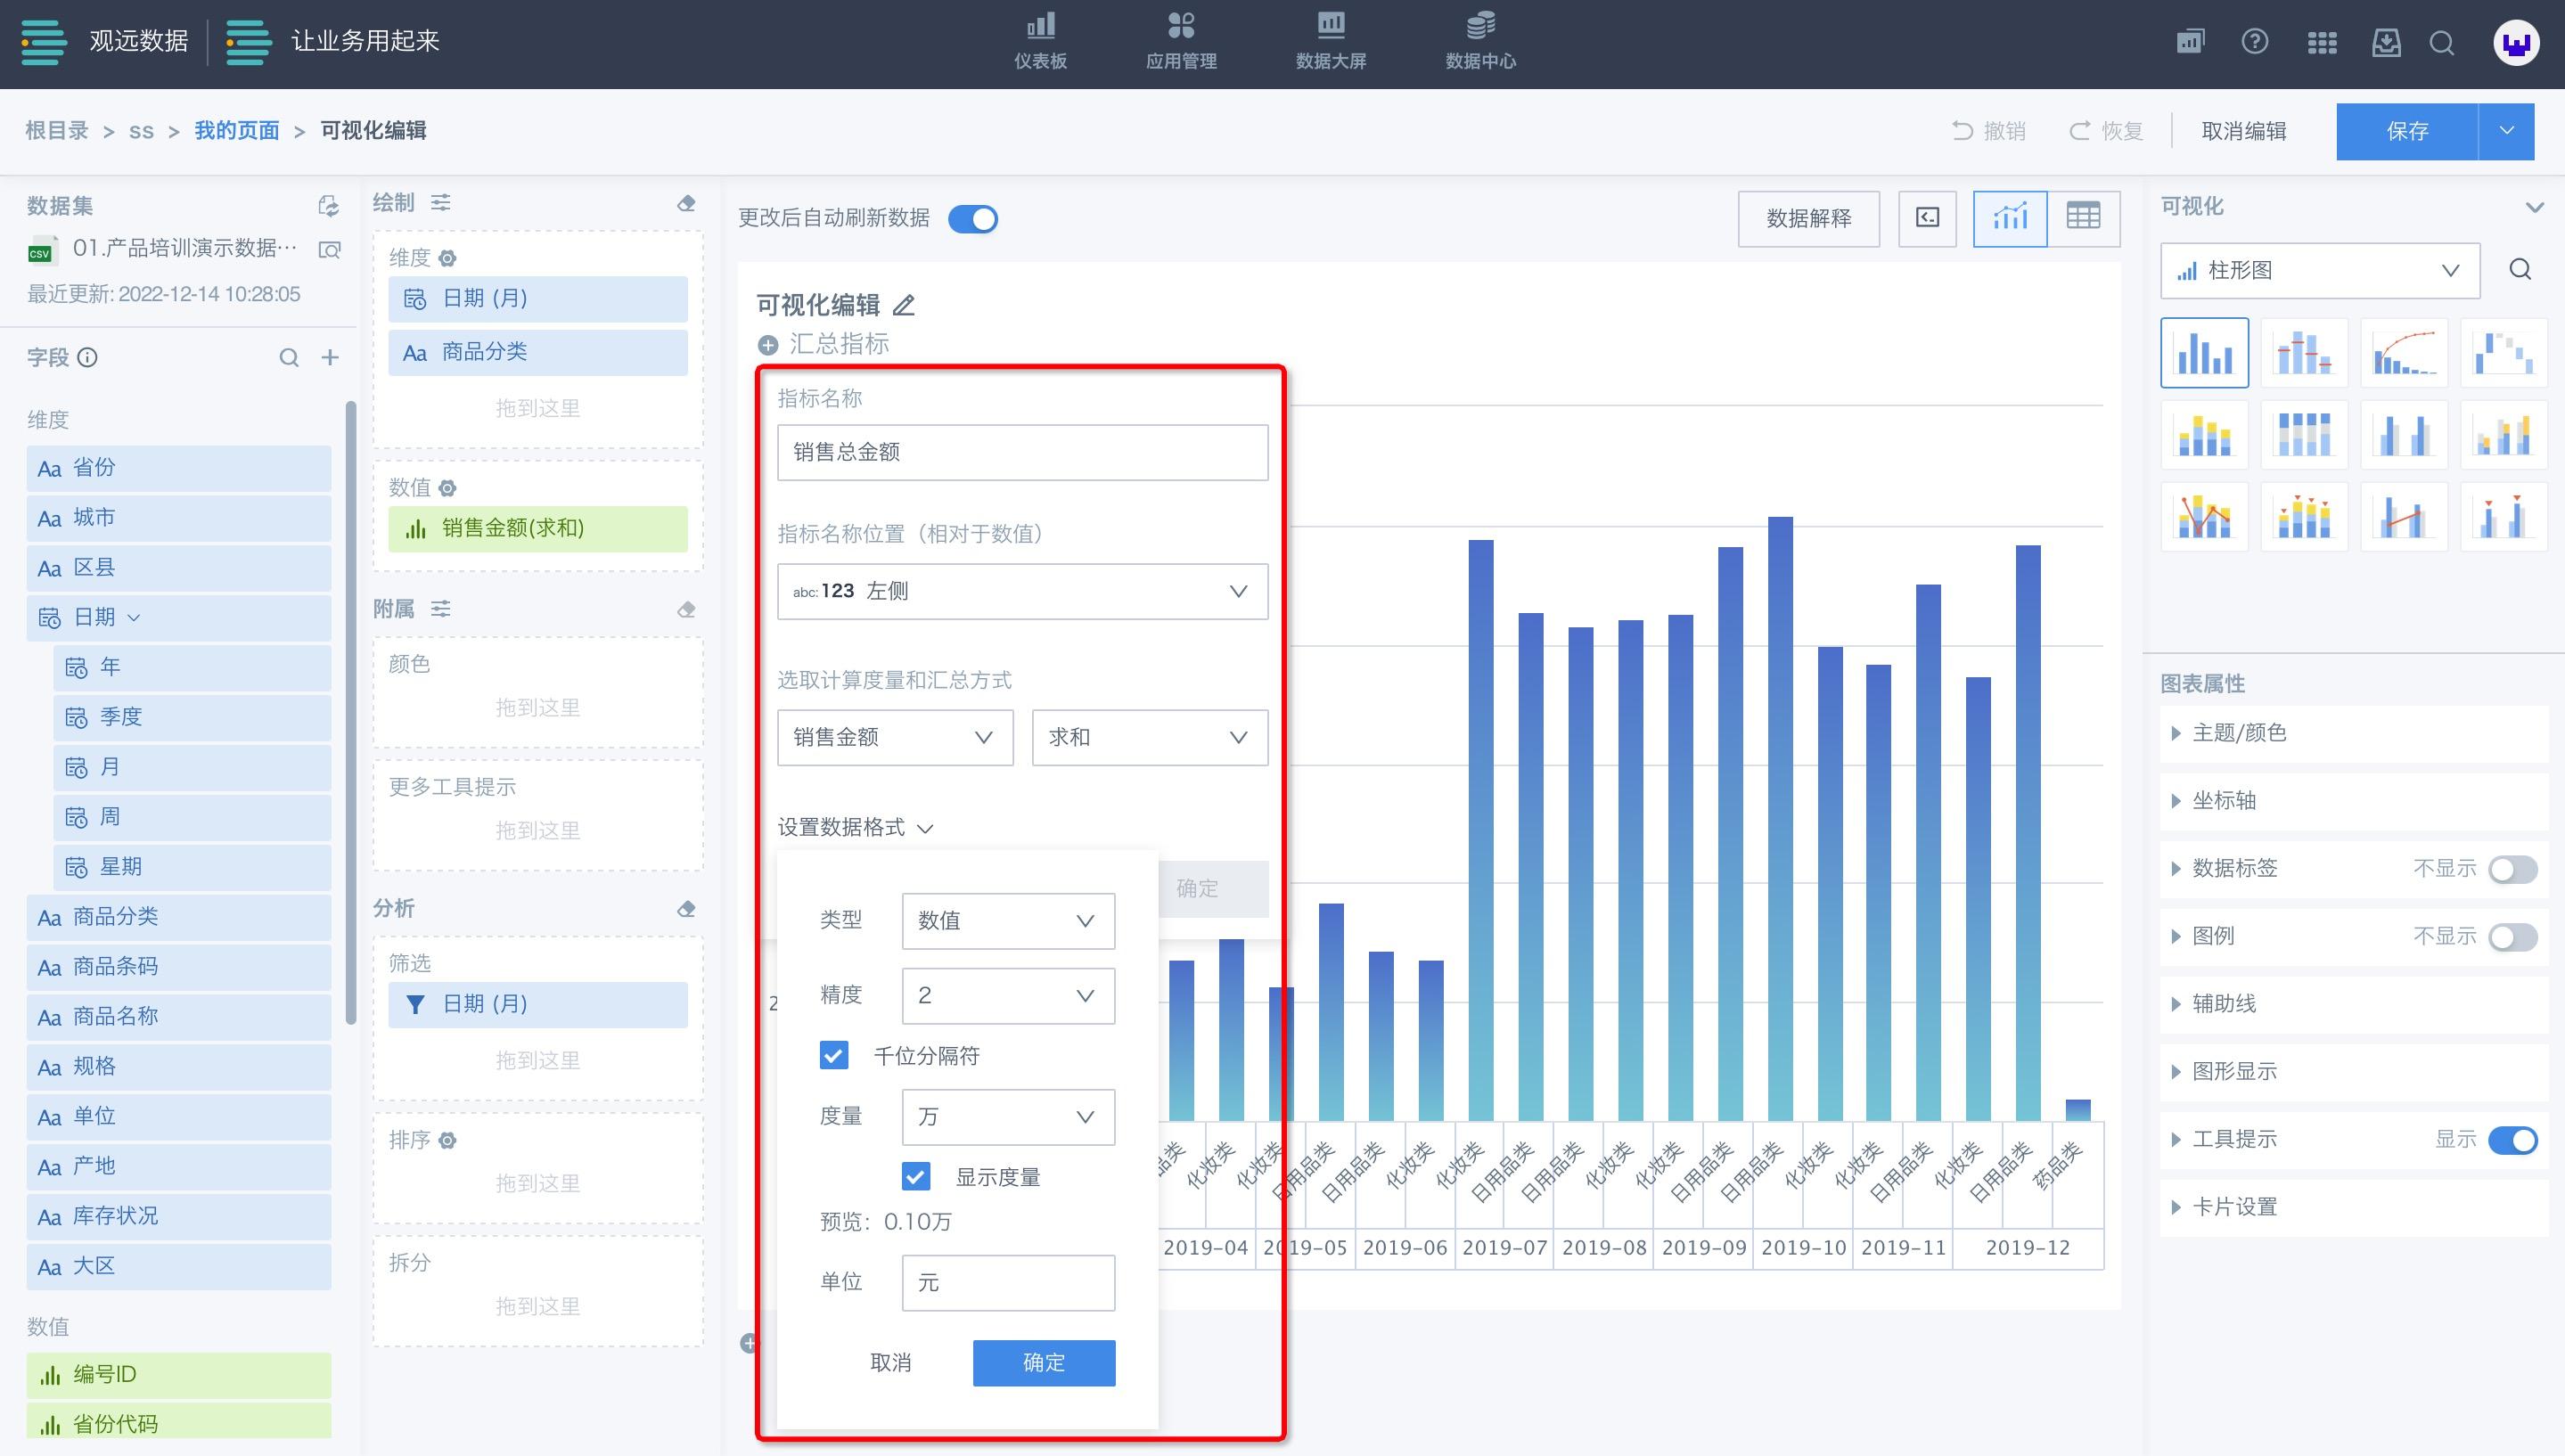Toggle the 图例 display switch
Screen dimensions: 2565x1456
click(2512, 937)
